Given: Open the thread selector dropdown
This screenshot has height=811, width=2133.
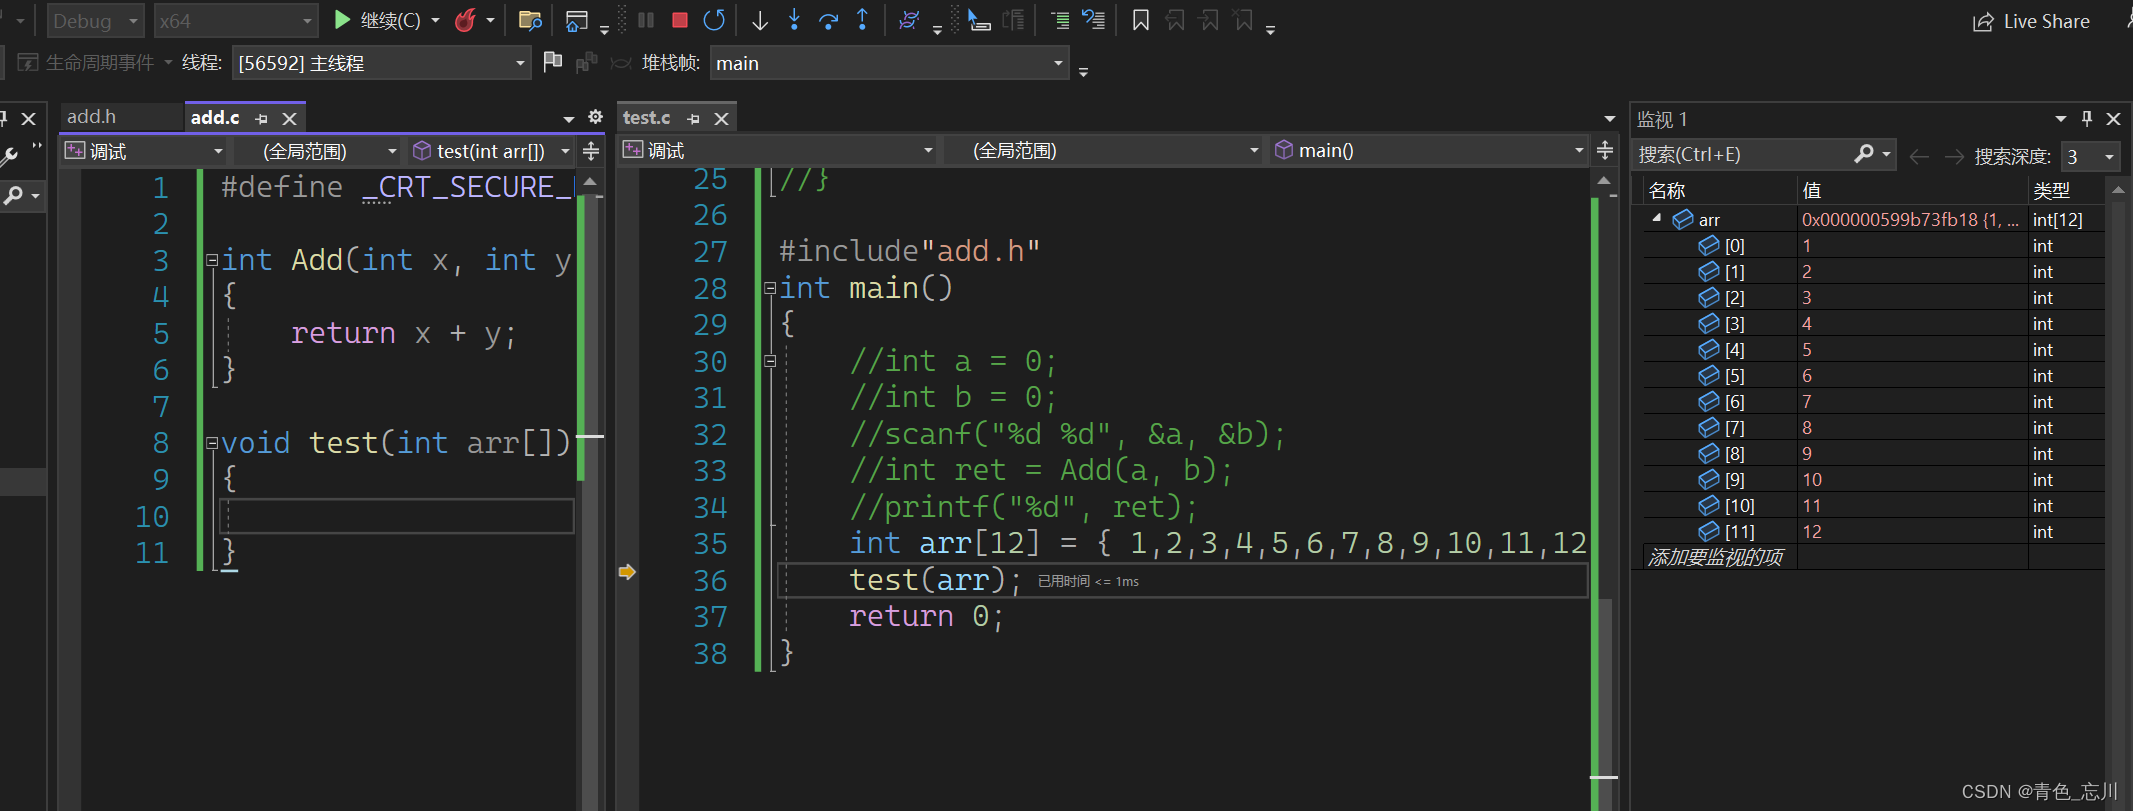Looking at the screenshot, I should click(519, 63).
